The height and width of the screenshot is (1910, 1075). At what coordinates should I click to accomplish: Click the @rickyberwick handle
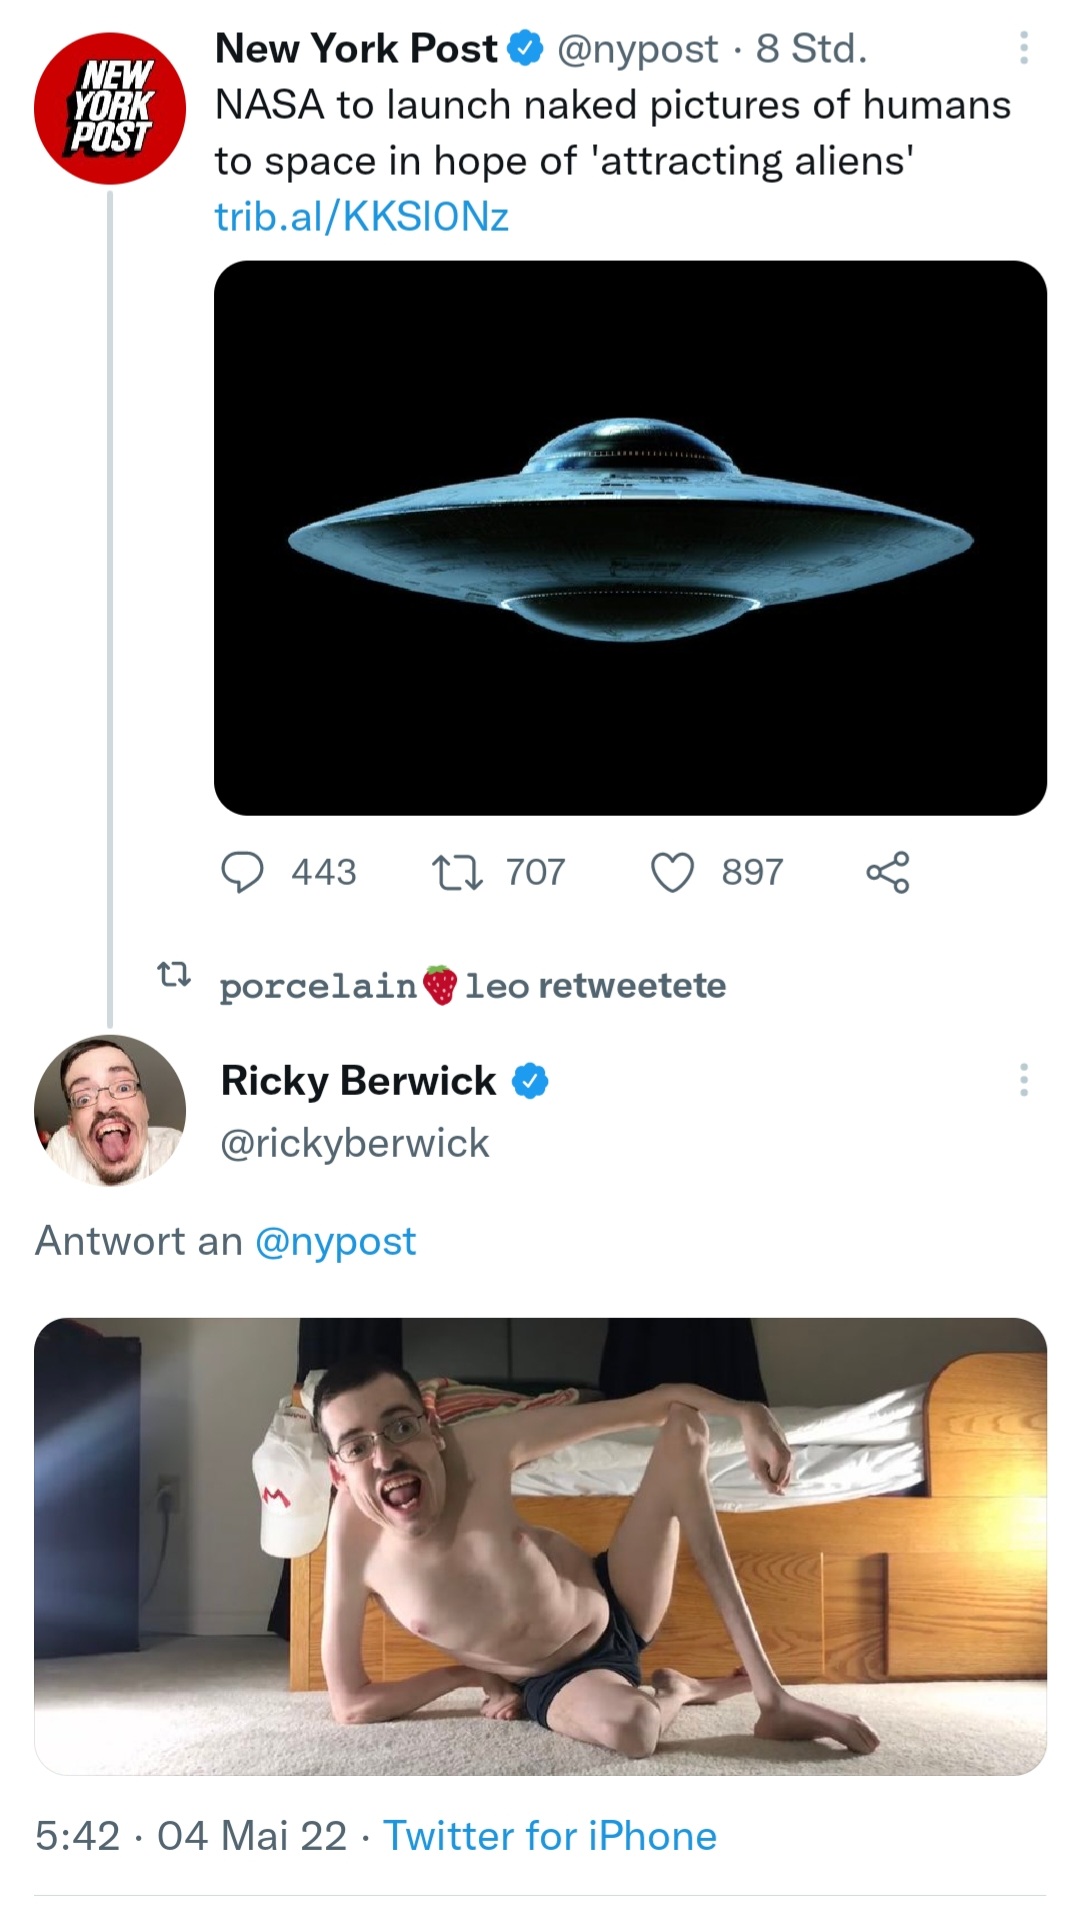pyautogui.click(x=354, y=1142)
